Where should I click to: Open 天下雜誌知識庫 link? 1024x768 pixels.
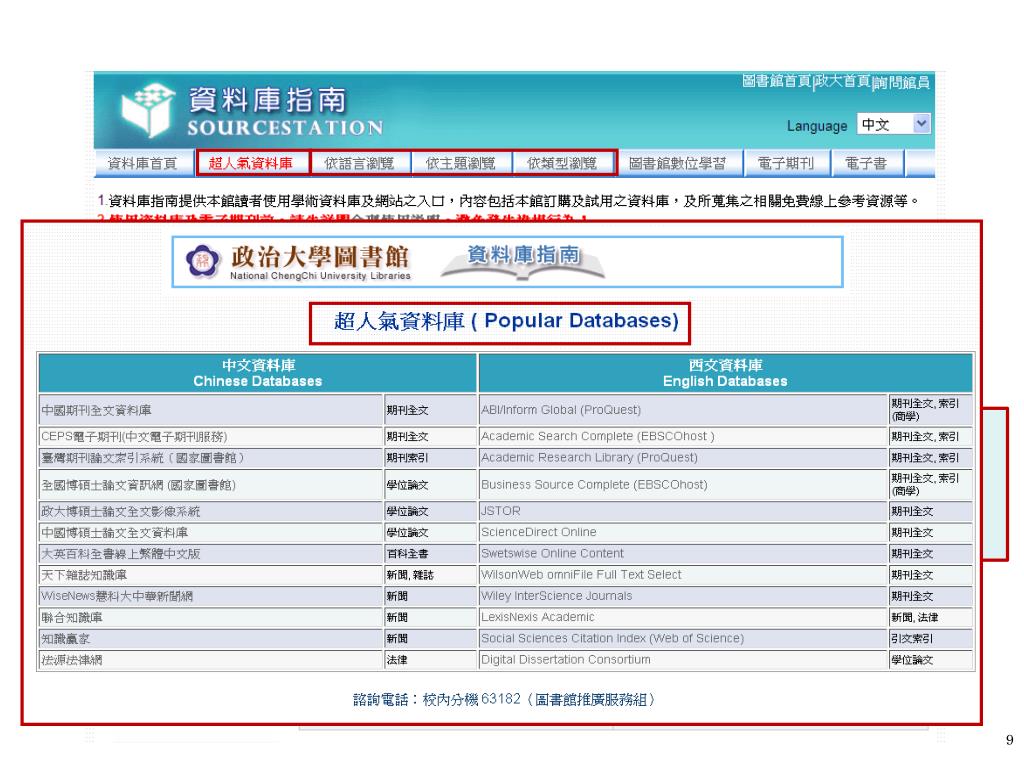84,575
